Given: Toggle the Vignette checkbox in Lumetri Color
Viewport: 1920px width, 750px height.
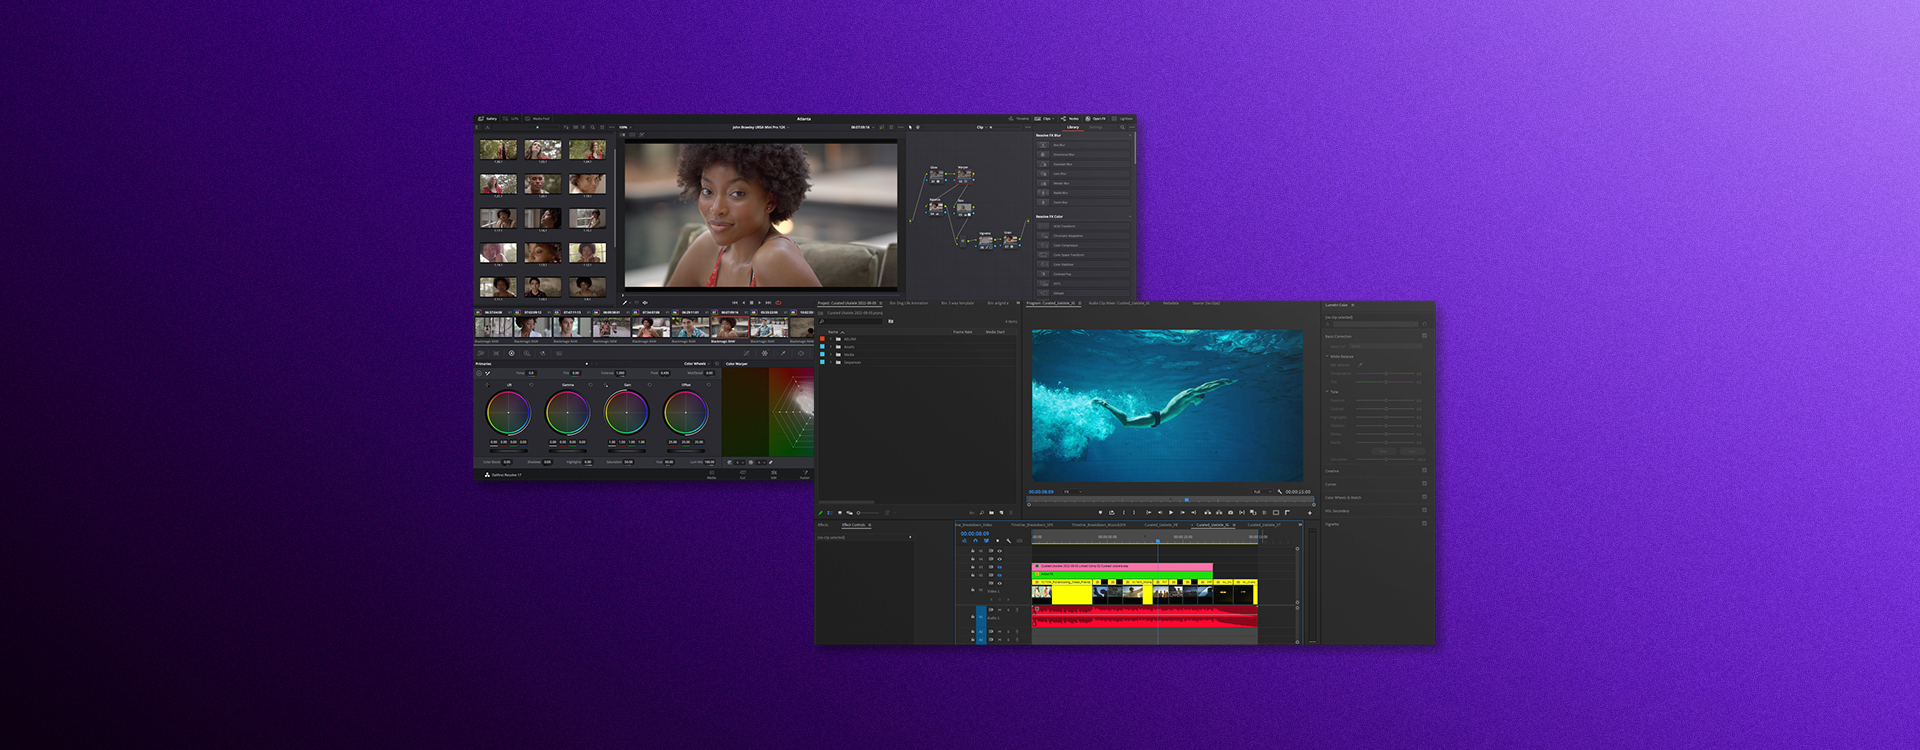Looking at the screenshot, I should 1424,524.
